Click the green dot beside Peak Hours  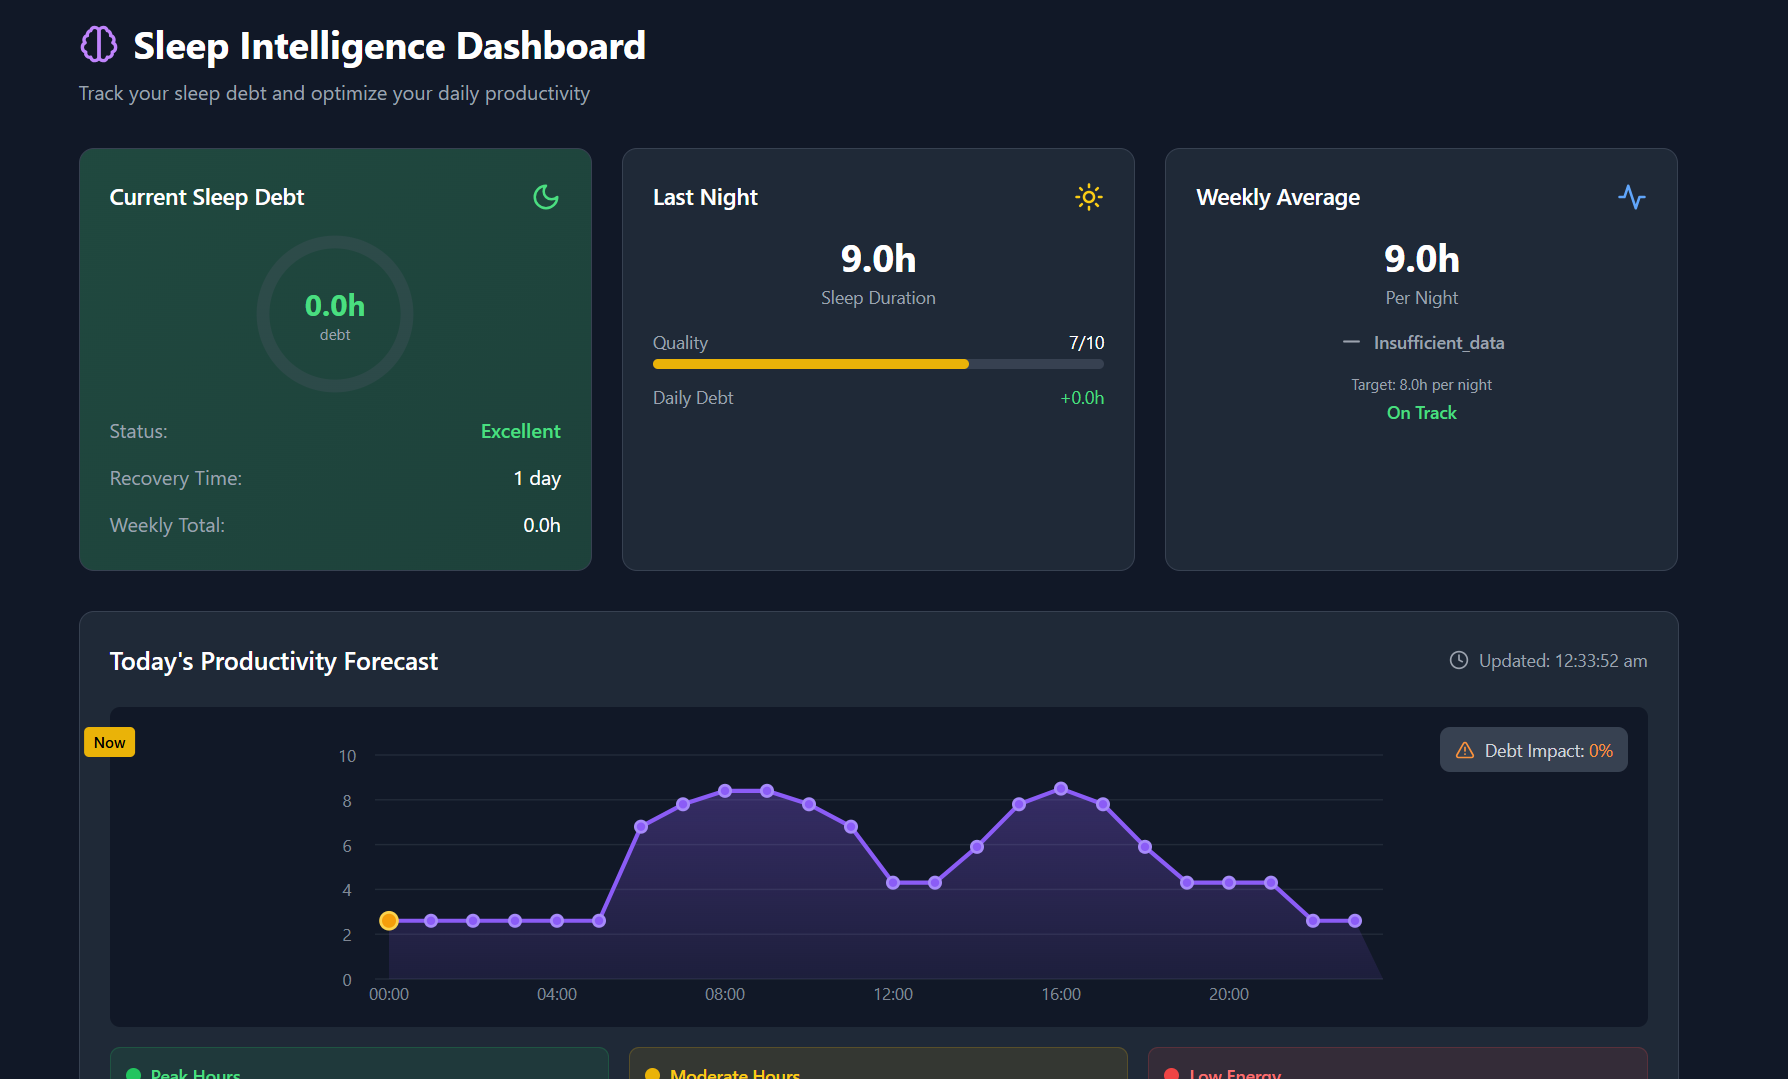coord(134,1074)
